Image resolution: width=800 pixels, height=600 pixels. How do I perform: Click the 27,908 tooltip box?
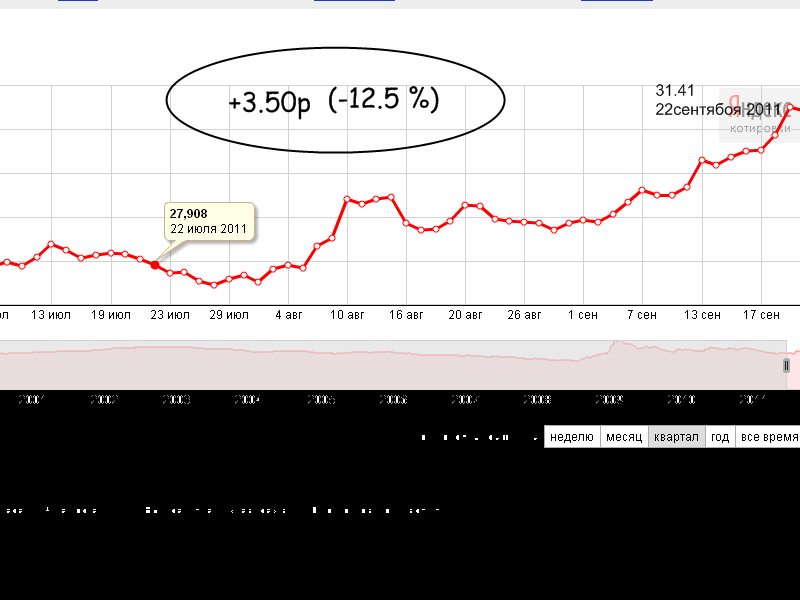[208, 221]
